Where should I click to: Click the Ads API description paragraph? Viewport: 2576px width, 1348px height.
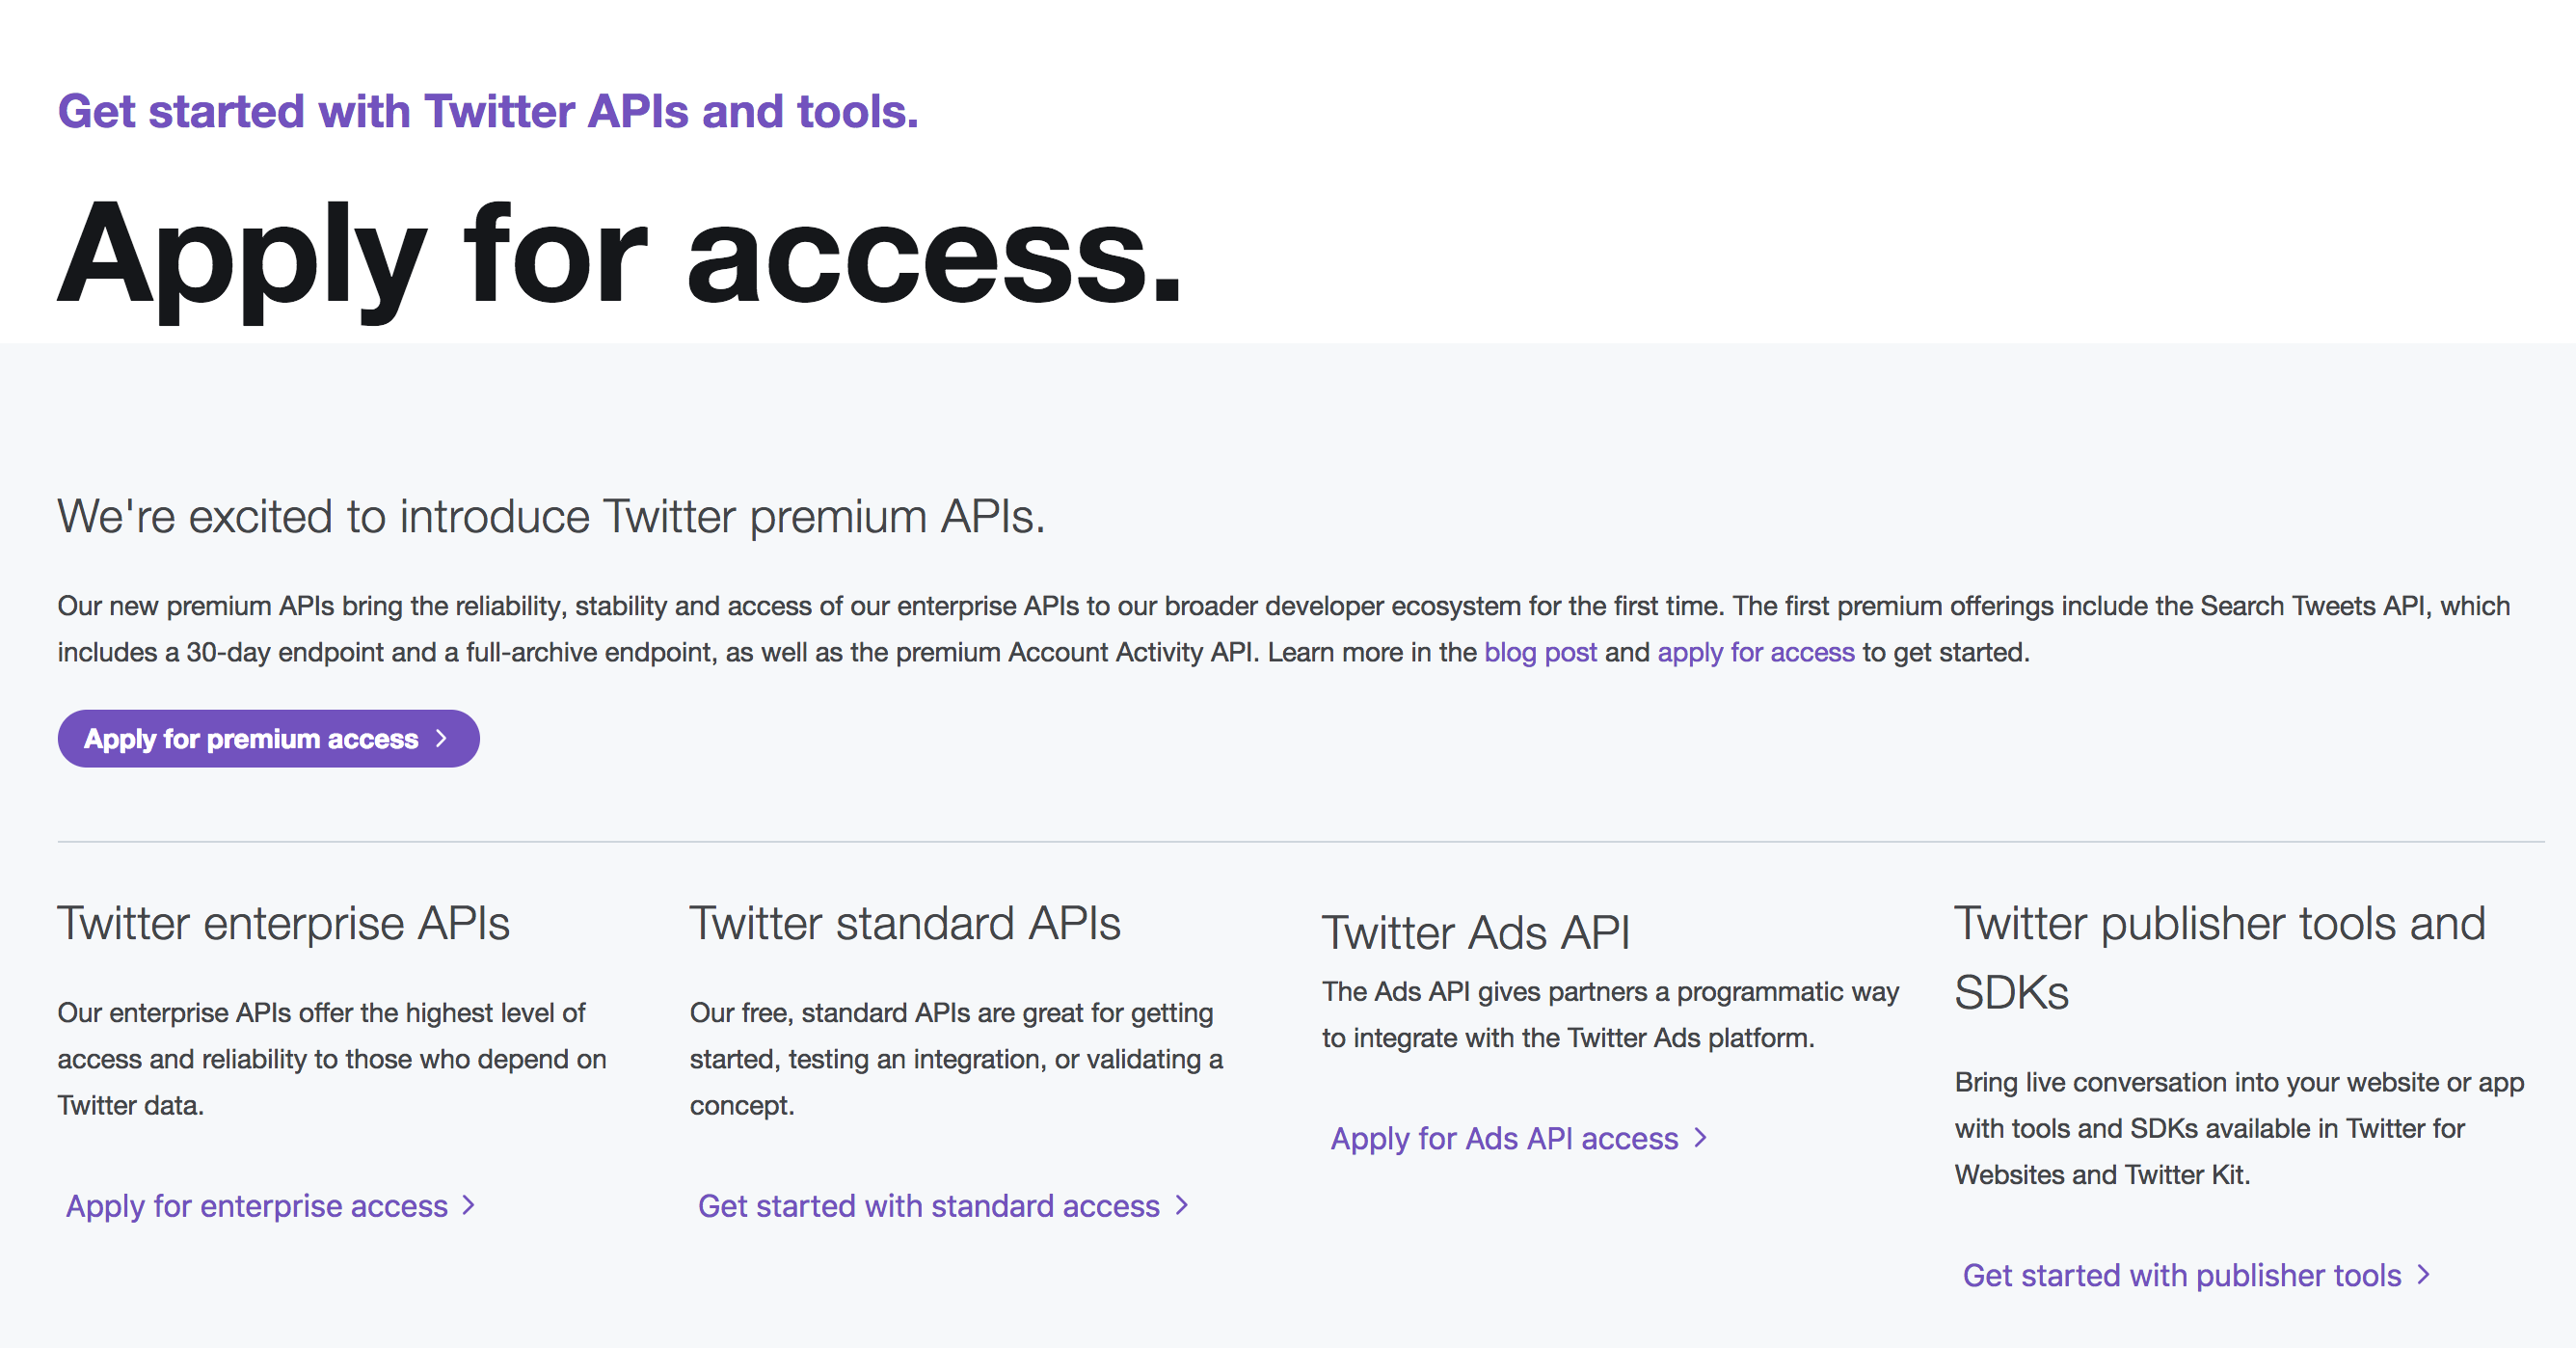(x=1610, y=1015)
